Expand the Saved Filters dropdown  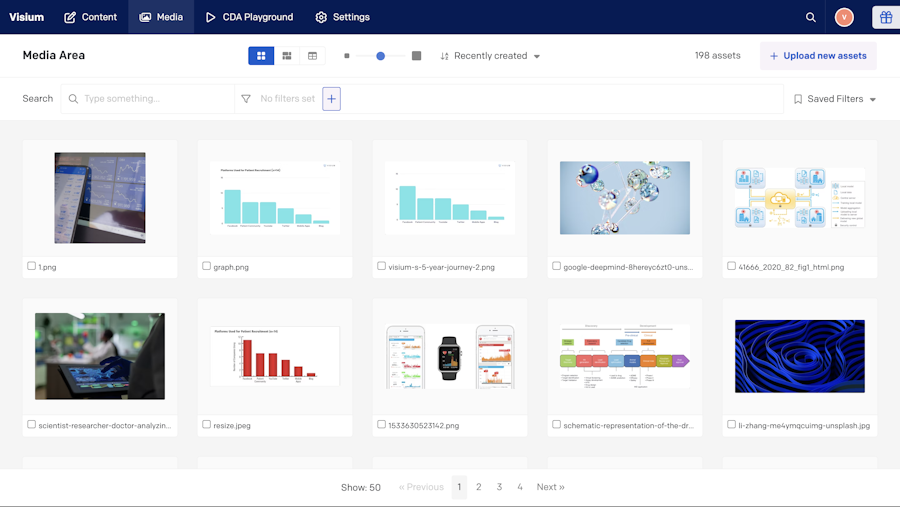click(x=835, y=99)
